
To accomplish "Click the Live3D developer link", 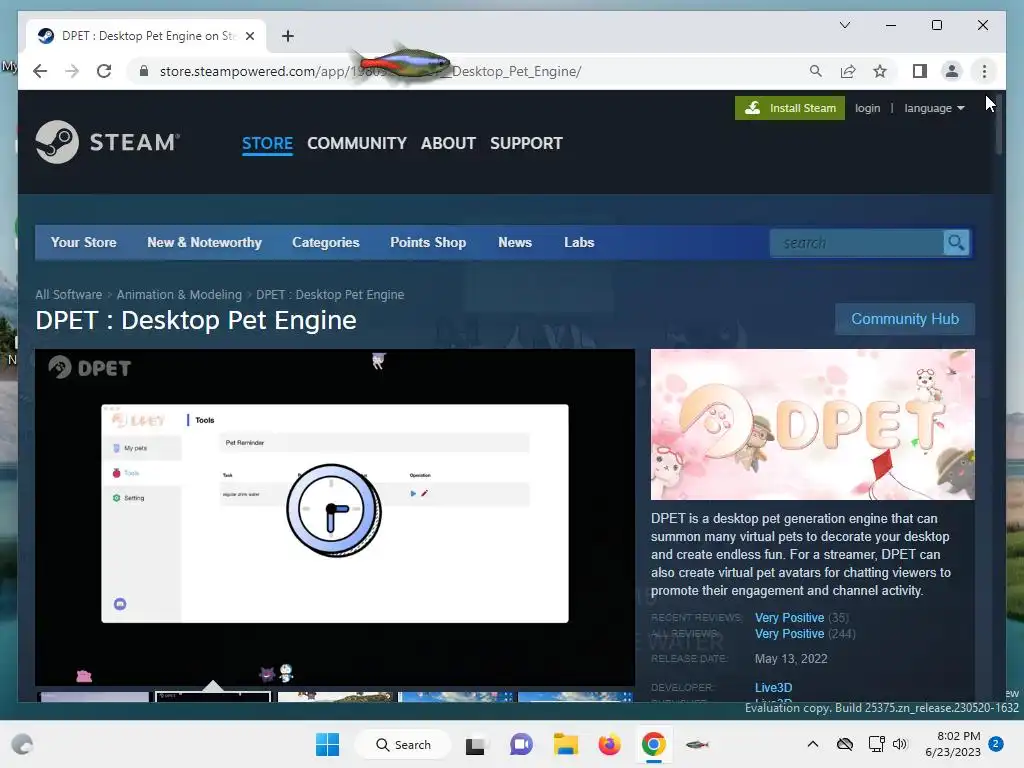I will 773,688.
